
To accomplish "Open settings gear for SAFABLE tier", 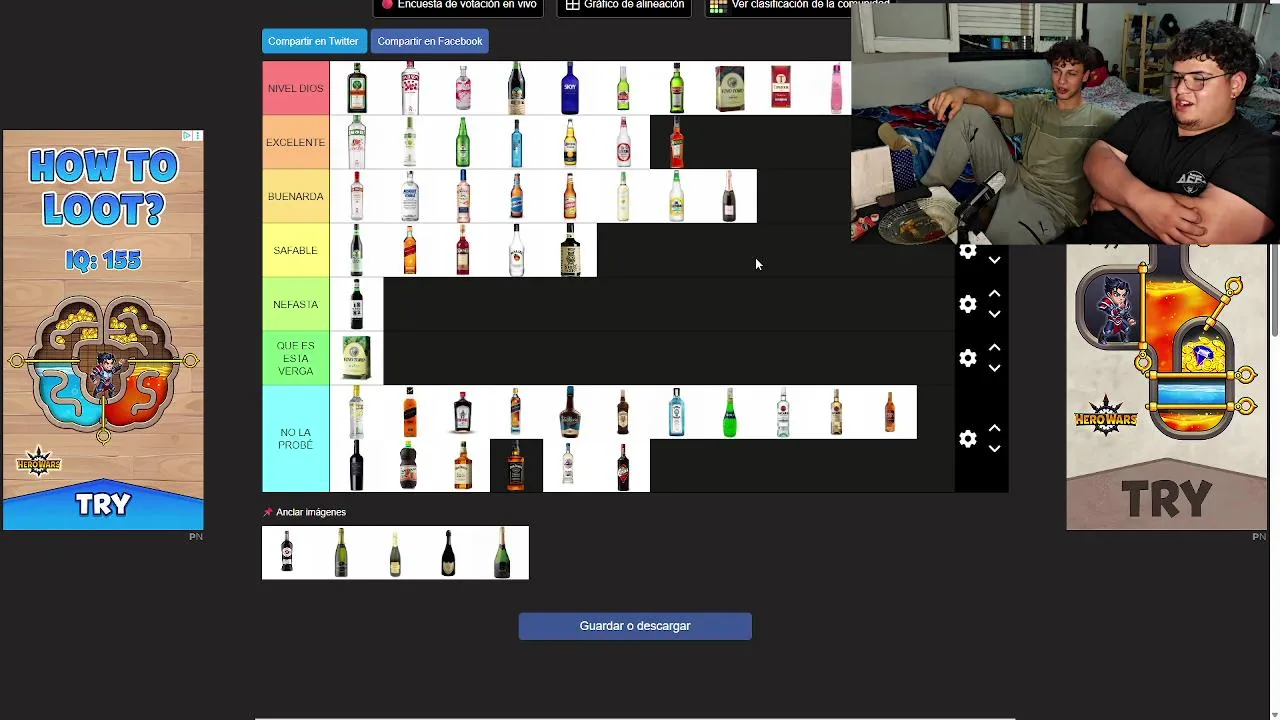I will click(967, 251).
